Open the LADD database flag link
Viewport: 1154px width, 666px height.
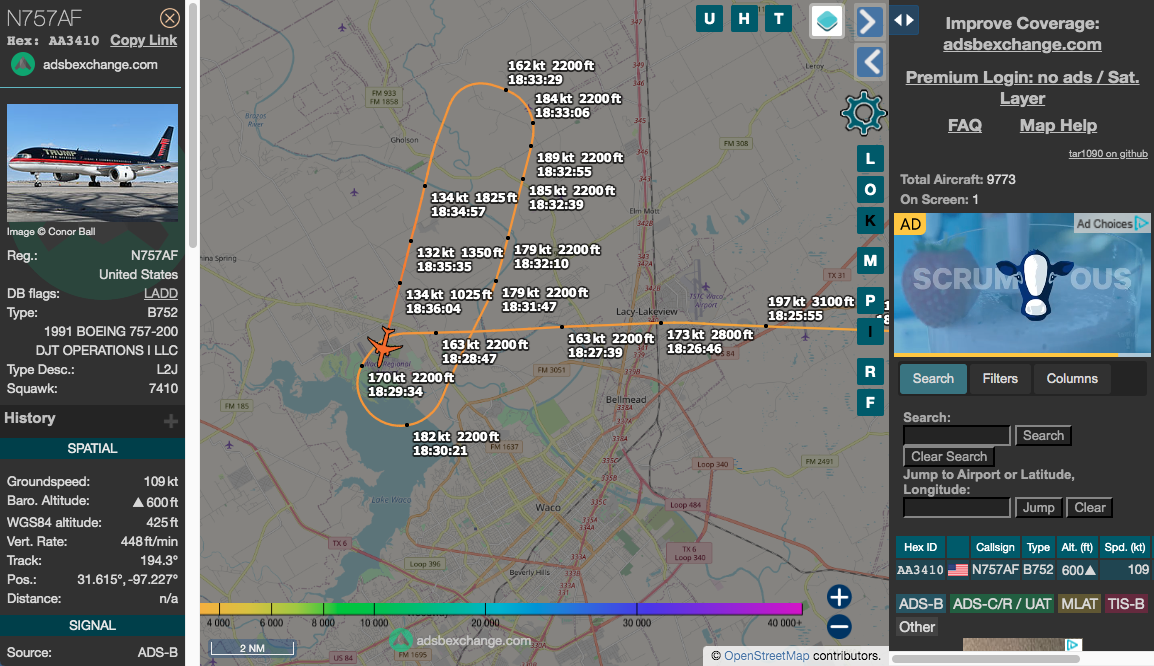tap(160, 294)
